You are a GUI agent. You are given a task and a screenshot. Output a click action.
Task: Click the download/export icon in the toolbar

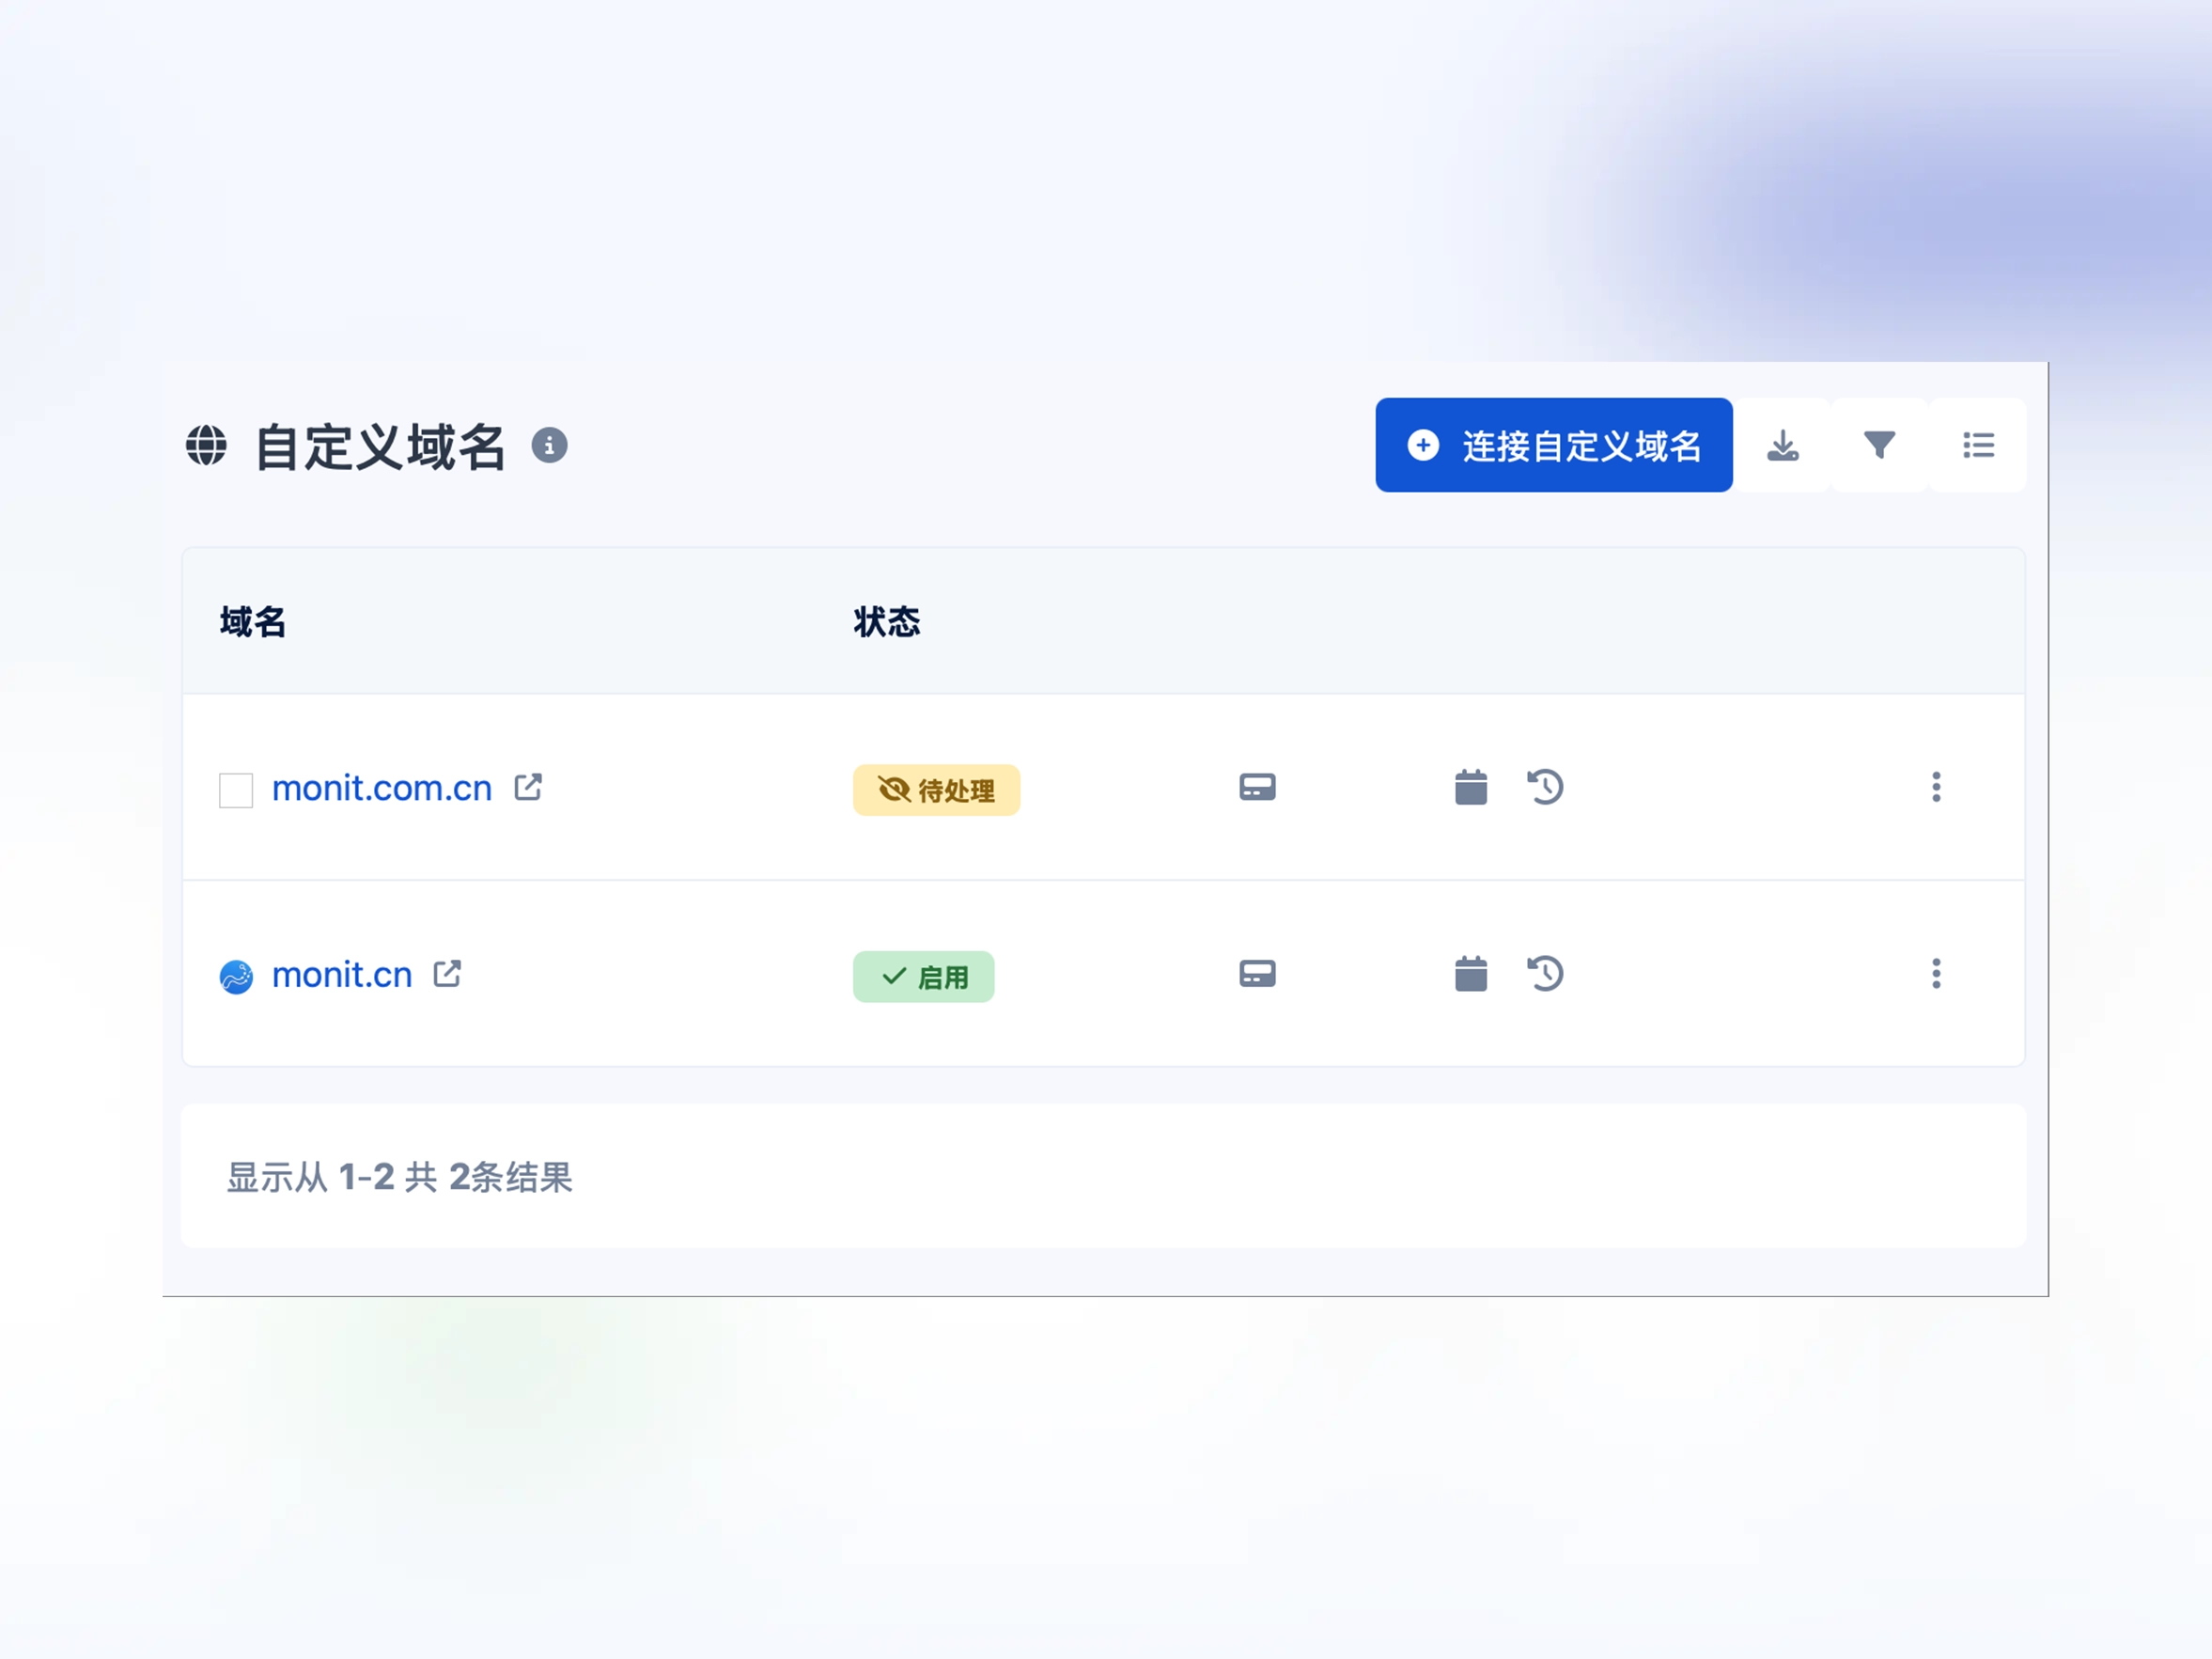pos(1784,446)
